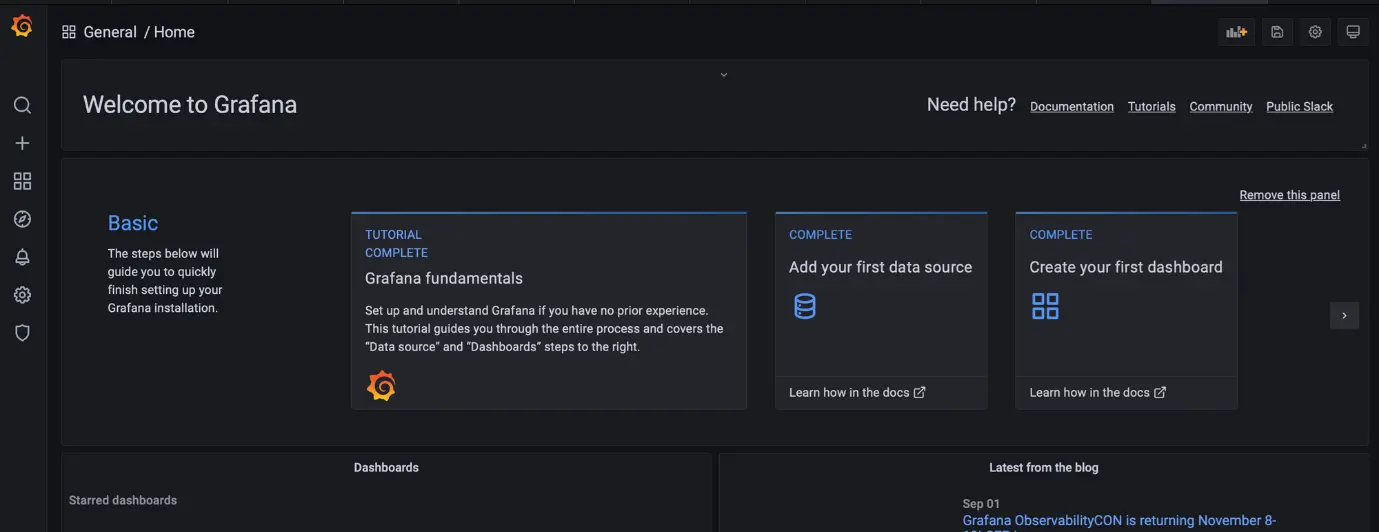
Task: Click the Create plus icon in sidebar
Action: [x=22, y=143]
